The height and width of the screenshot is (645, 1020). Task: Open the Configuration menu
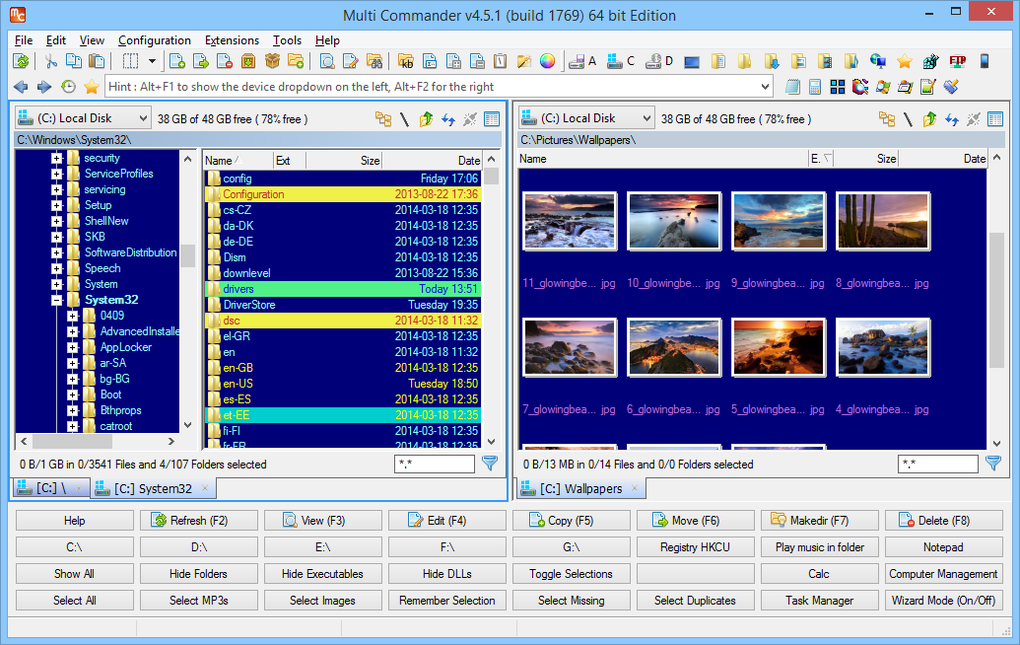(154, 40)
